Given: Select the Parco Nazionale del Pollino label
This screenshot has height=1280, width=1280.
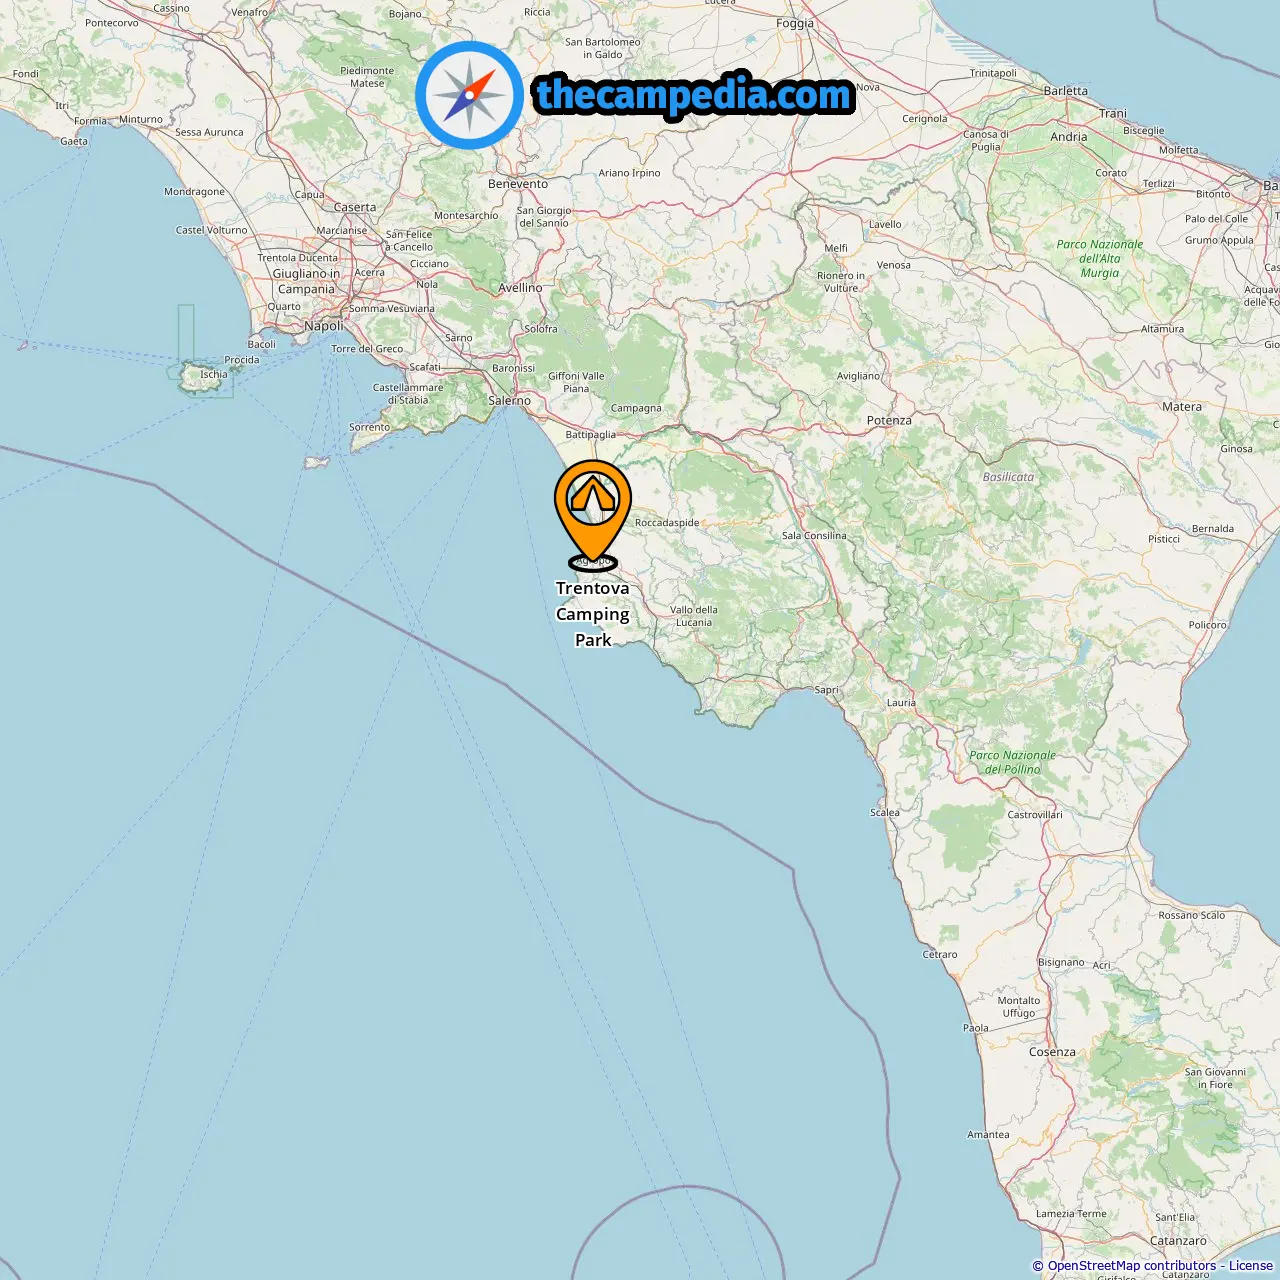Looking at the screenshot, I should (x=1012, y=762).
